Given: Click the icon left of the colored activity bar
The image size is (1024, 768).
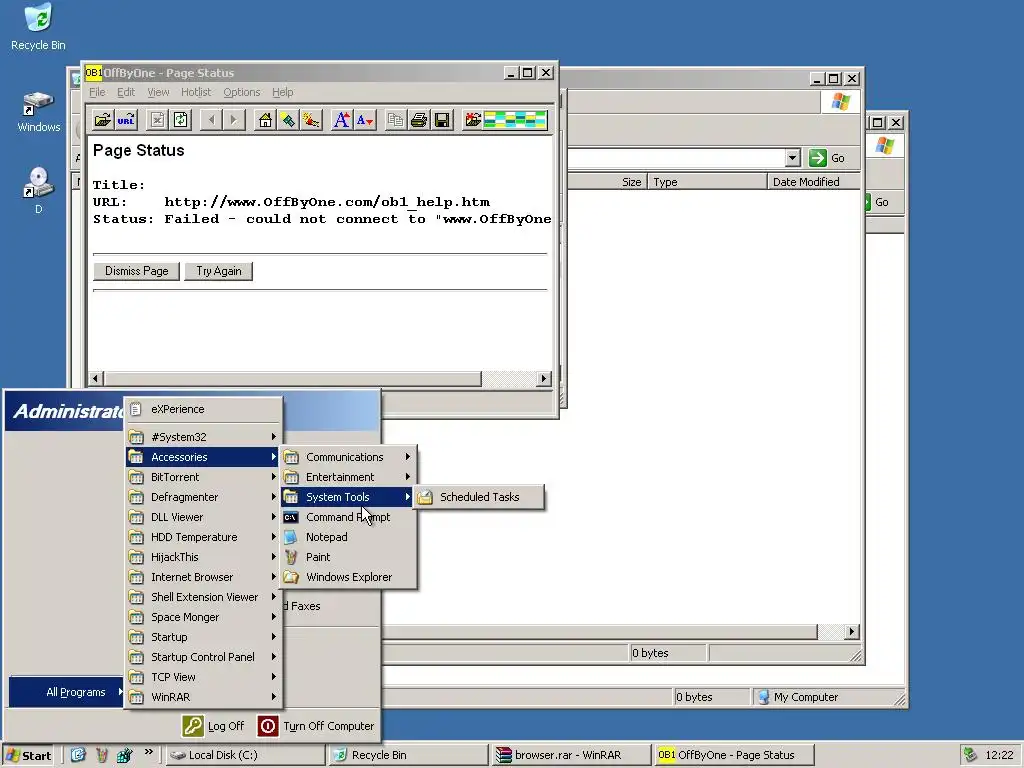Looking at the screenshot, I should (x=472, y=120).
